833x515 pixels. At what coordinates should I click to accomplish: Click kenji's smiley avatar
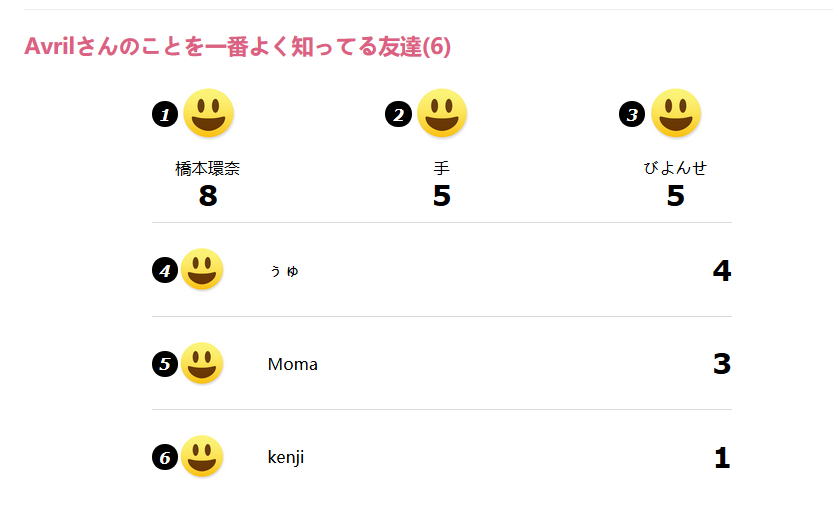[202, 456]
